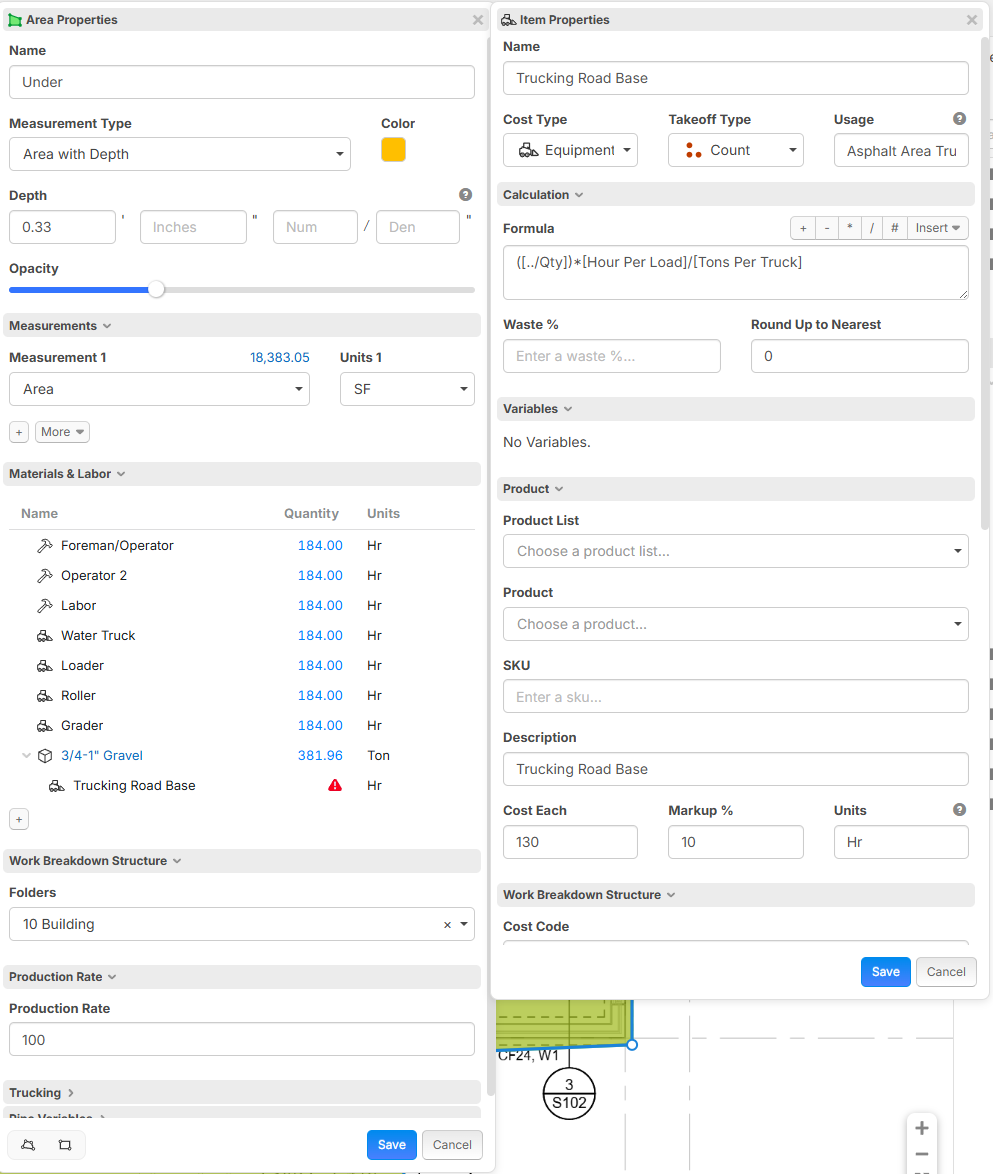Click the Usage help icon

tap(959, 119)
